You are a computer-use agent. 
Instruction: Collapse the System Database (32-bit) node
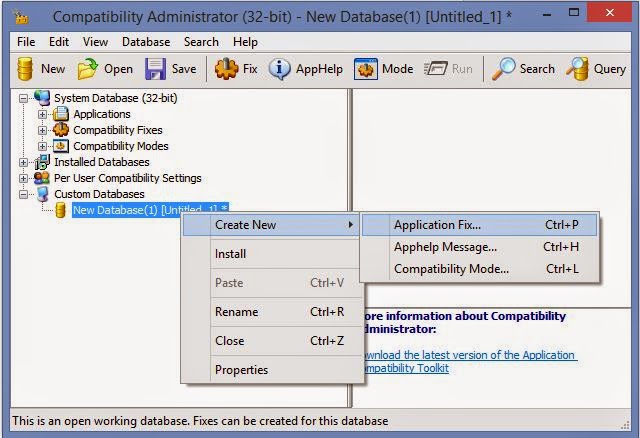(x=23, y=98)
